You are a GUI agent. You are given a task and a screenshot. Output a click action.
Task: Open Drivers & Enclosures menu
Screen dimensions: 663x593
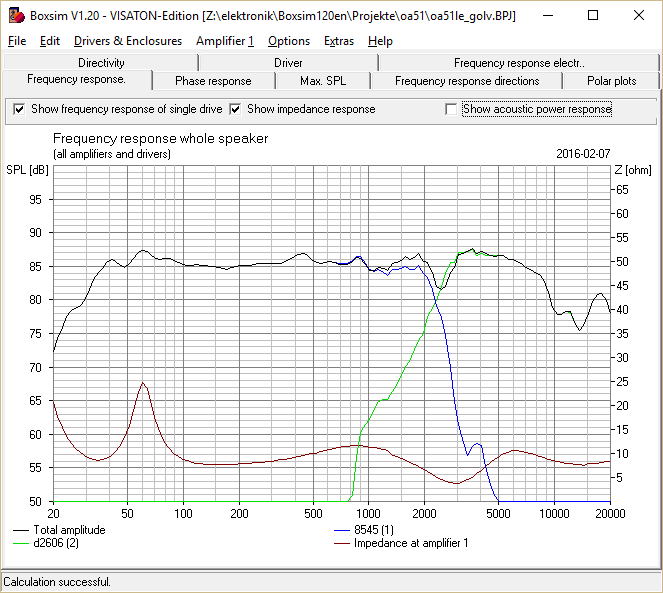coord(128,41)
